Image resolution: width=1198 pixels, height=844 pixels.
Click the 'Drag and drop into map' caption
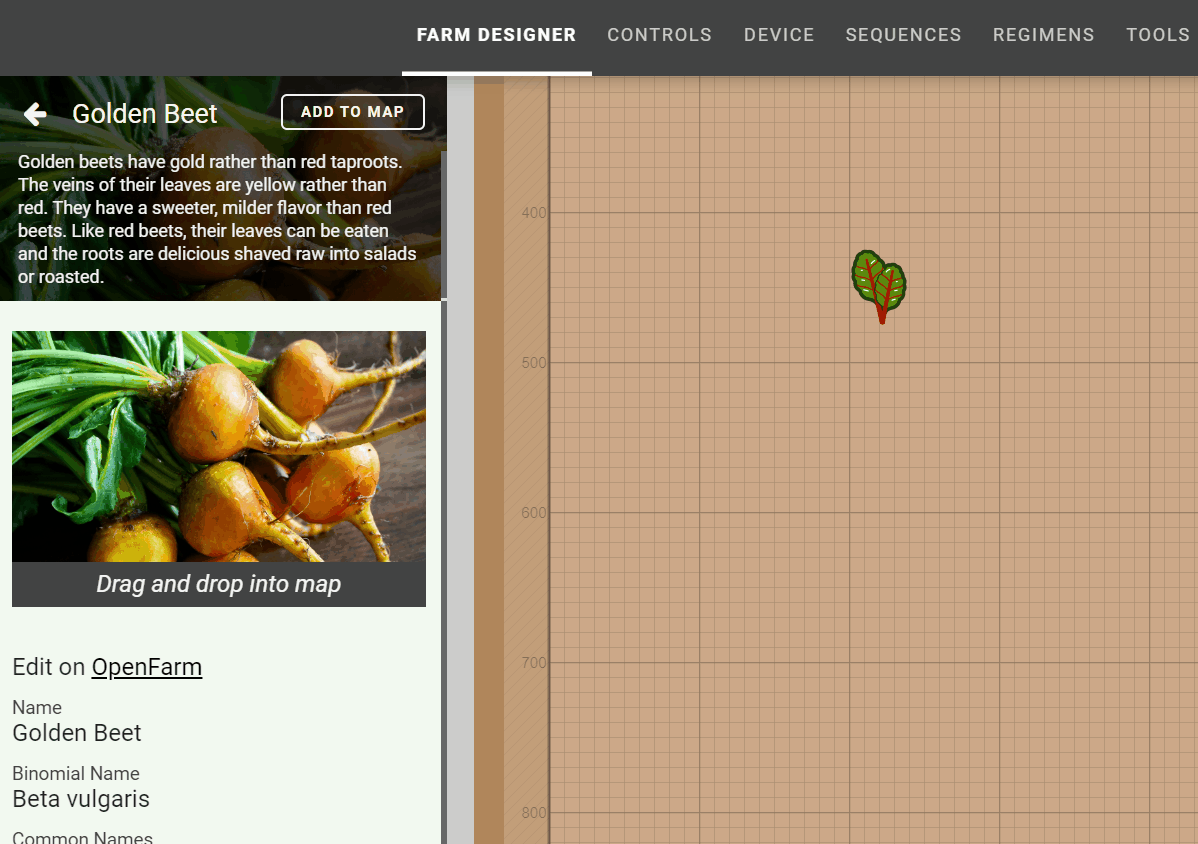coord(218,584)
